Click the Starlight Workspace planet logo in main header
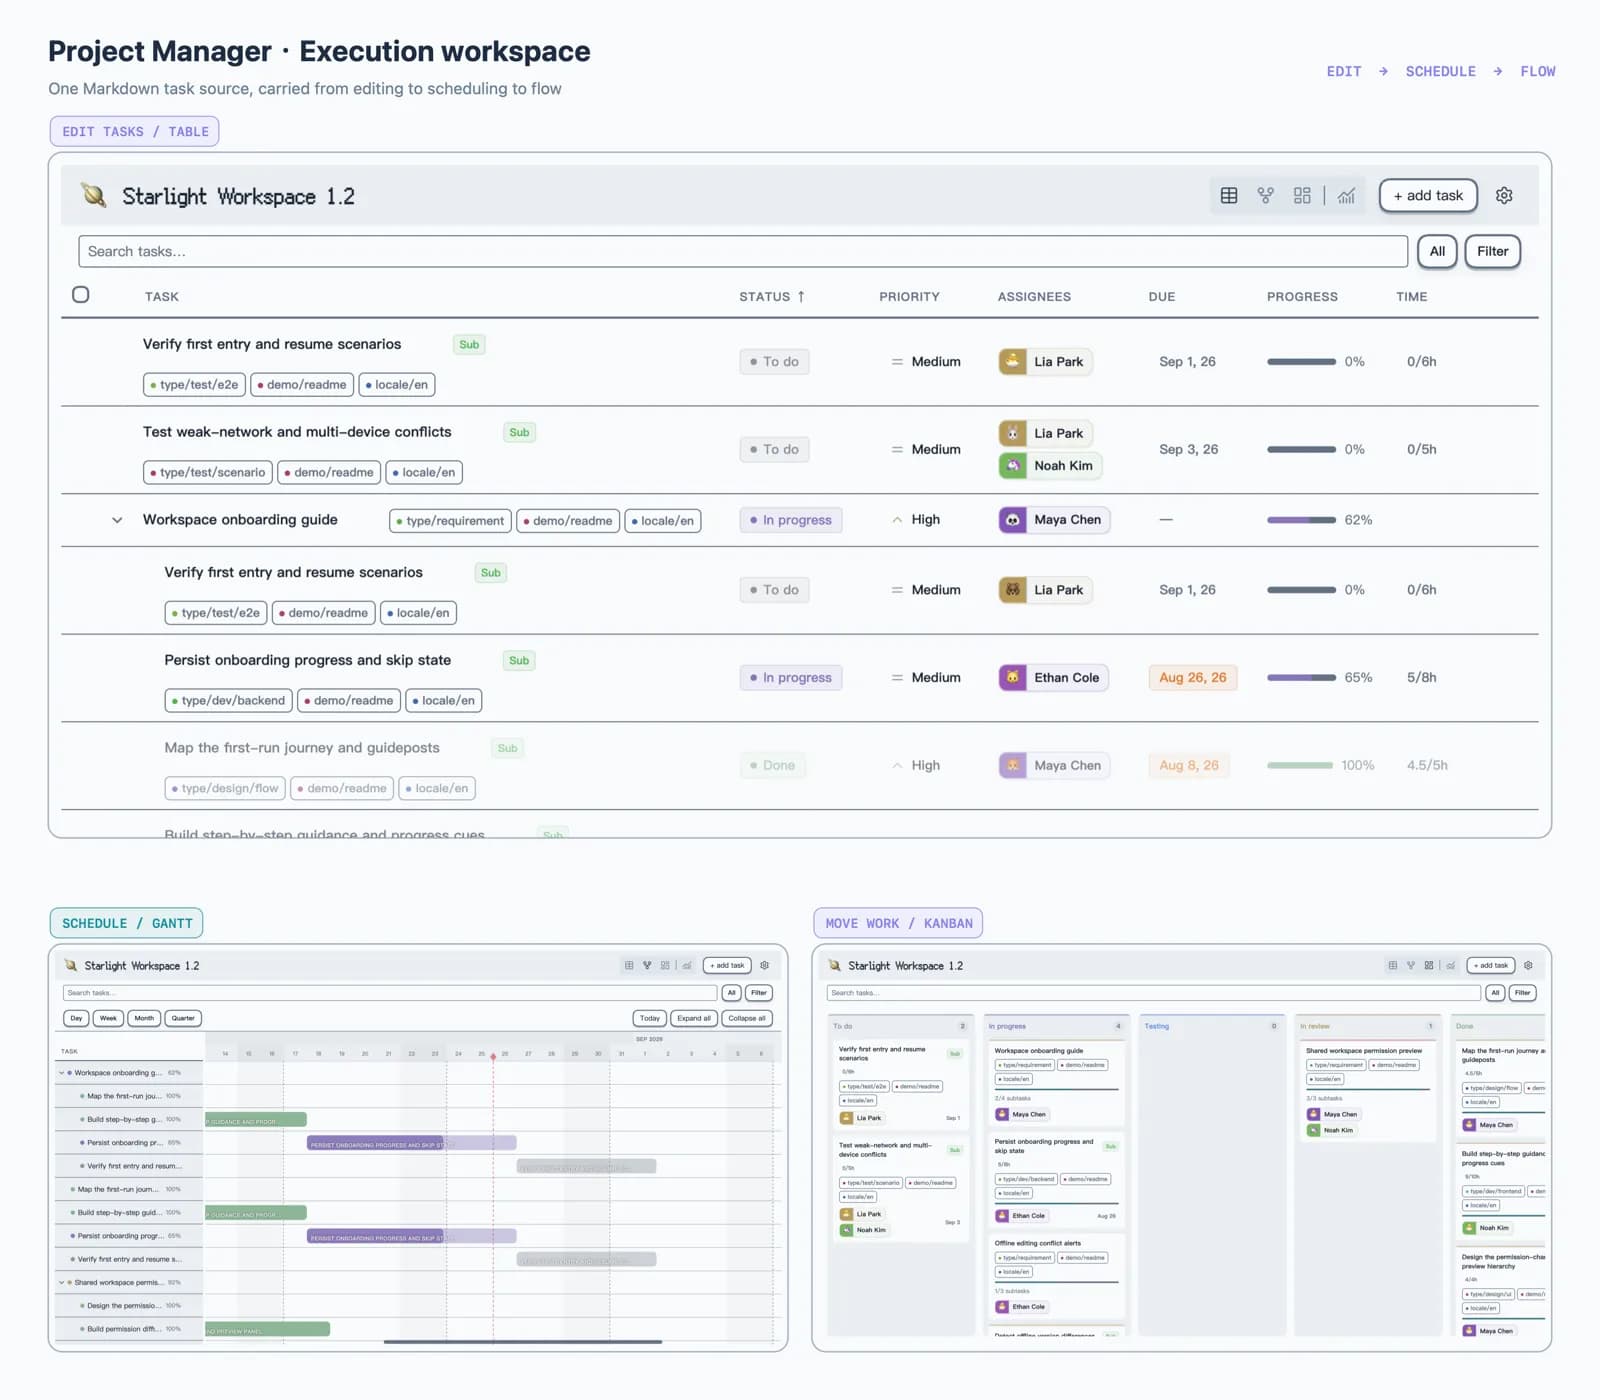Image resolution: width=1600 pixels, height=1400 pixels. coord(94,195)
